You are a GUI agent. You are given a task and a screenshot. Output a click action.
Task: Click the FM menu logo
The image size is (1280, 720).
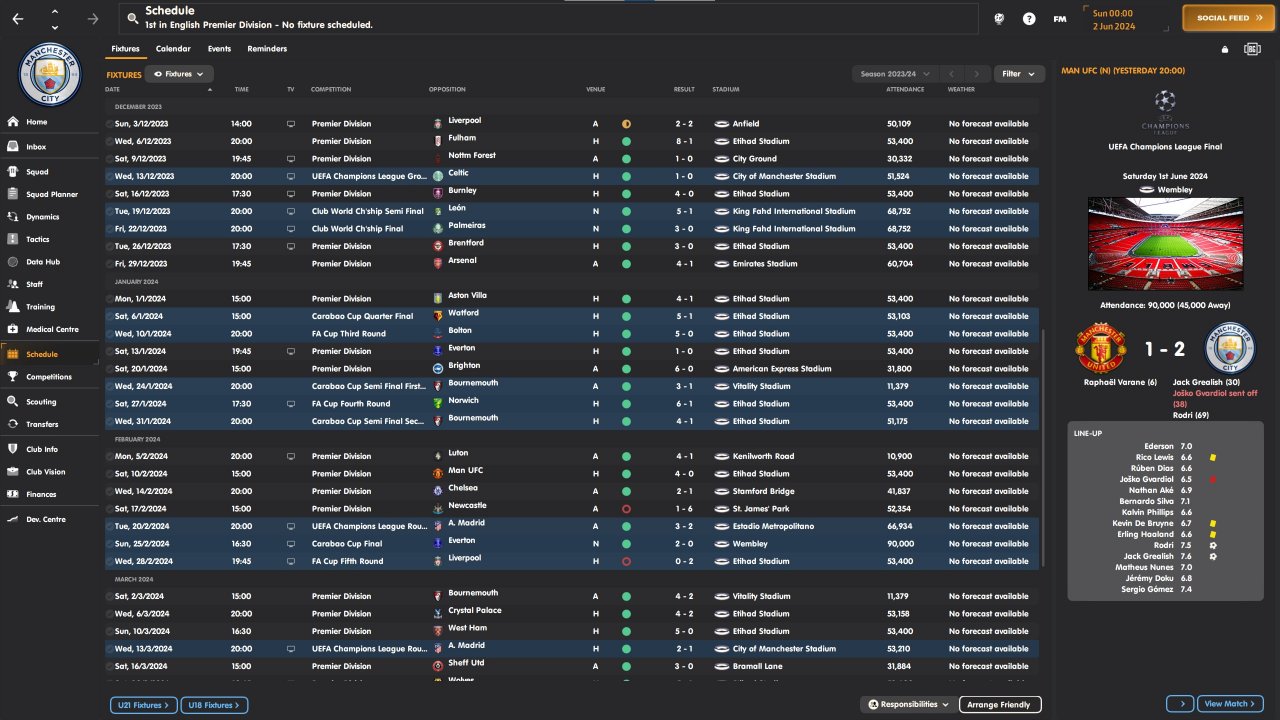click(1060, 19)
